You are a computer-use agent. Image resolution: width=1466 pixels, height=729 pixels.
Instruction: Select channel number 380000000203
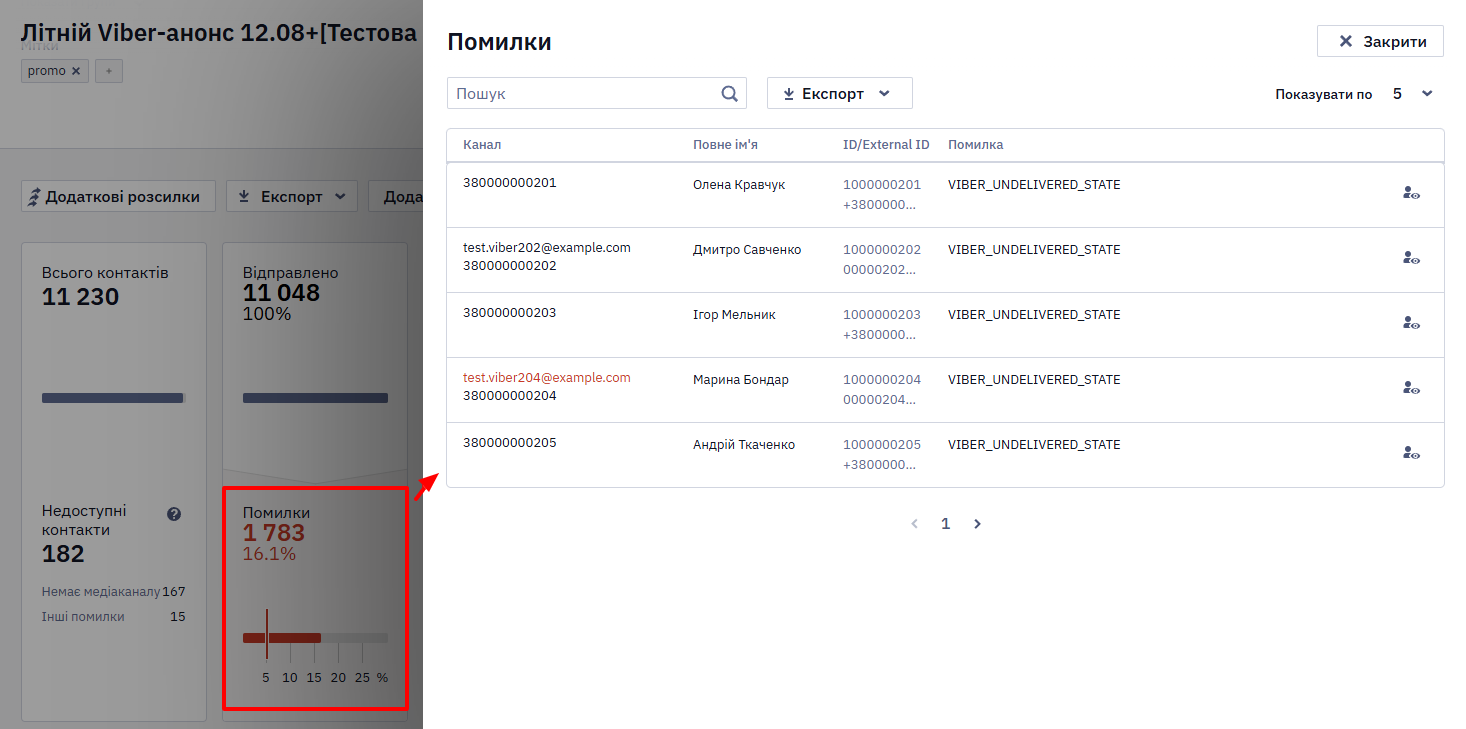point(510,313)
